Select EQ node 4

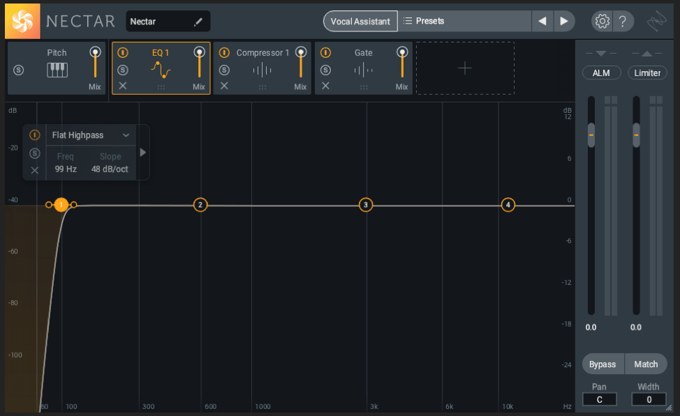(508, 205)
